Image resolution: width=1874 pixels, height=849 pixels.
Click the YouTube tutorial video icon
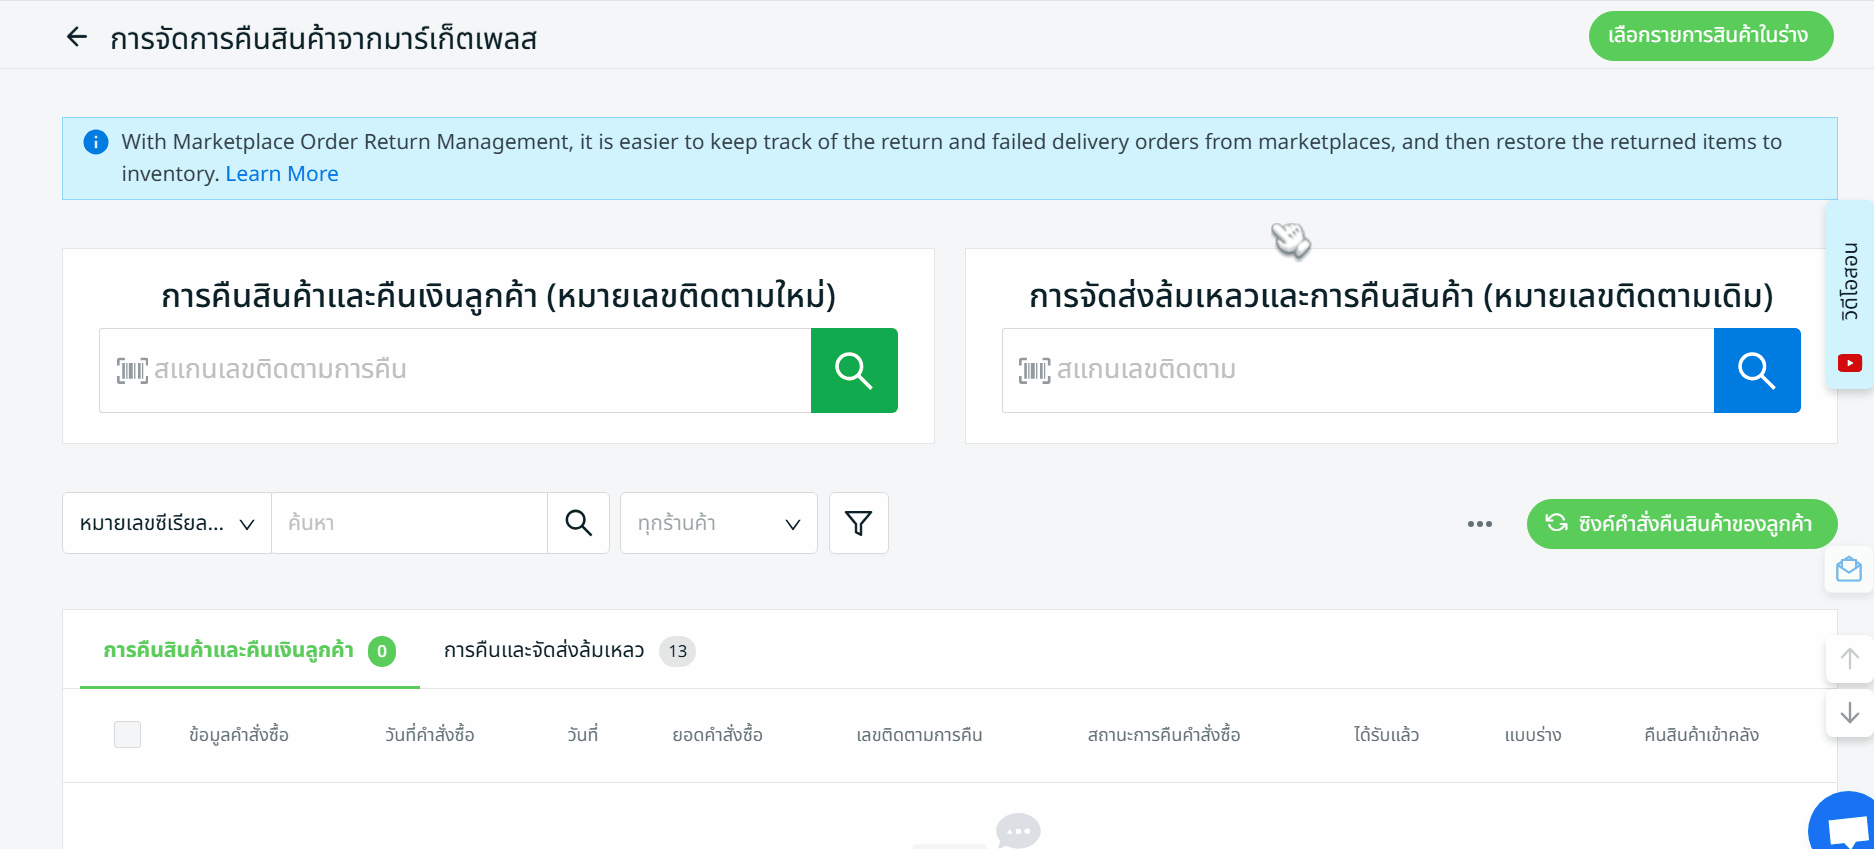(1849, 363)
